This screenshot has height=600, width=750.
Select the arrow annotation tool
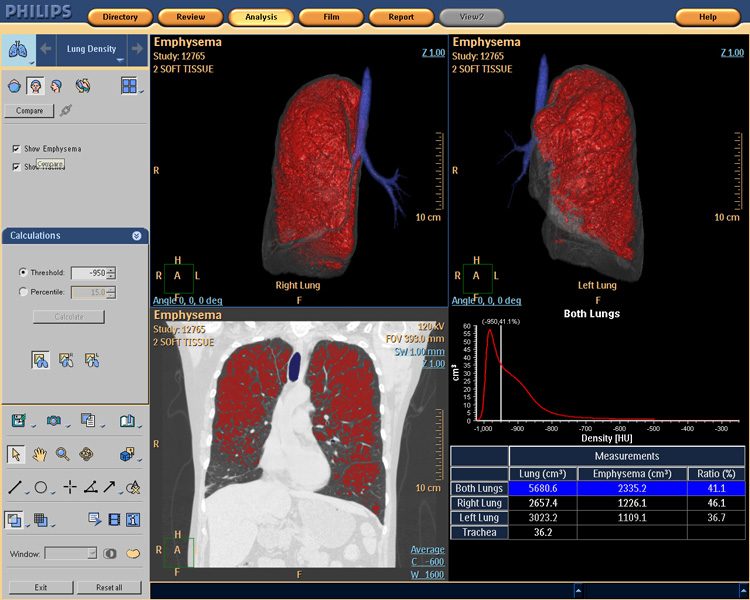[110, 487]
